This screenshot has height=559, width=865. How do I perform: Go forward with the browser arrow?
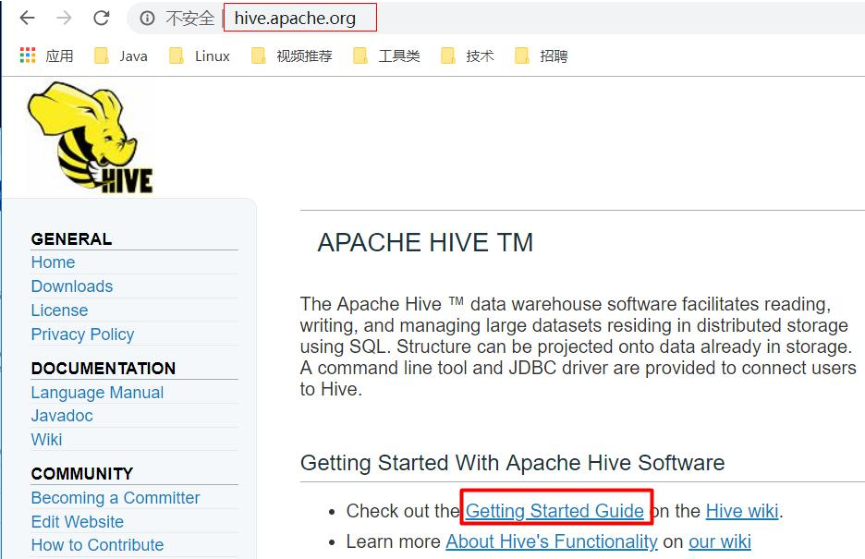click(64, 18)
